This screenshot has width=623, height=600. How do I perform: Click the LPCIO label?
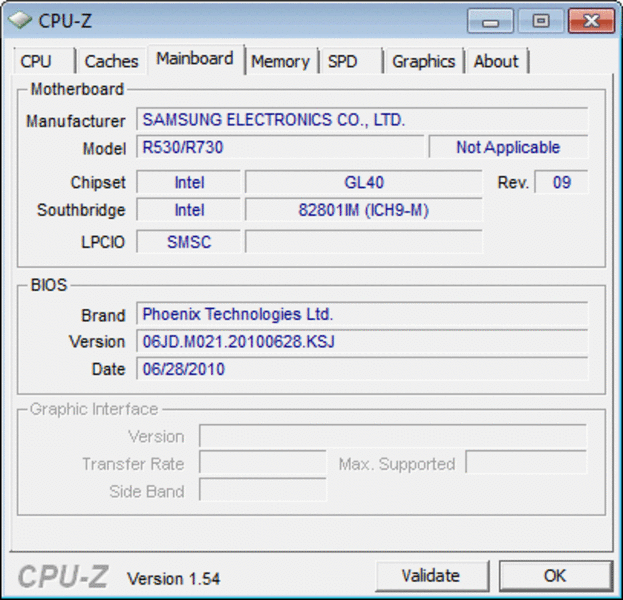(x=103, y=242)
